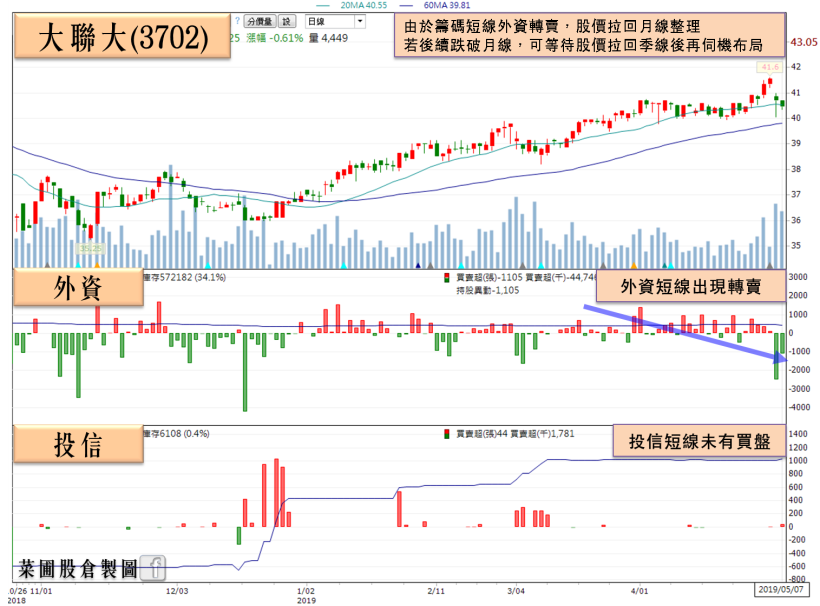Click the red-green legend icon beside 買賣超(張)44
The height and width of the screenshot is (606, 820).
coord(447,433)
